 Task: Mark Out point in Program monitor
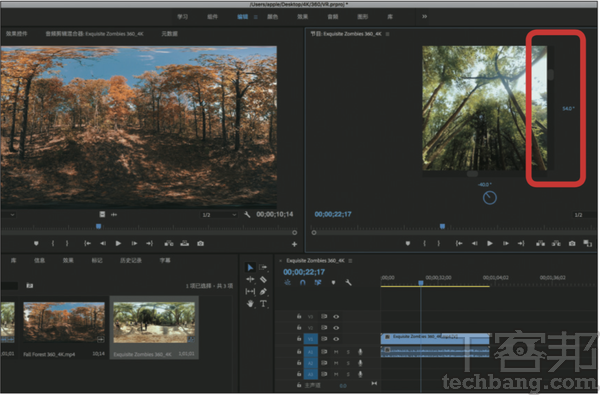pos(439,243)
